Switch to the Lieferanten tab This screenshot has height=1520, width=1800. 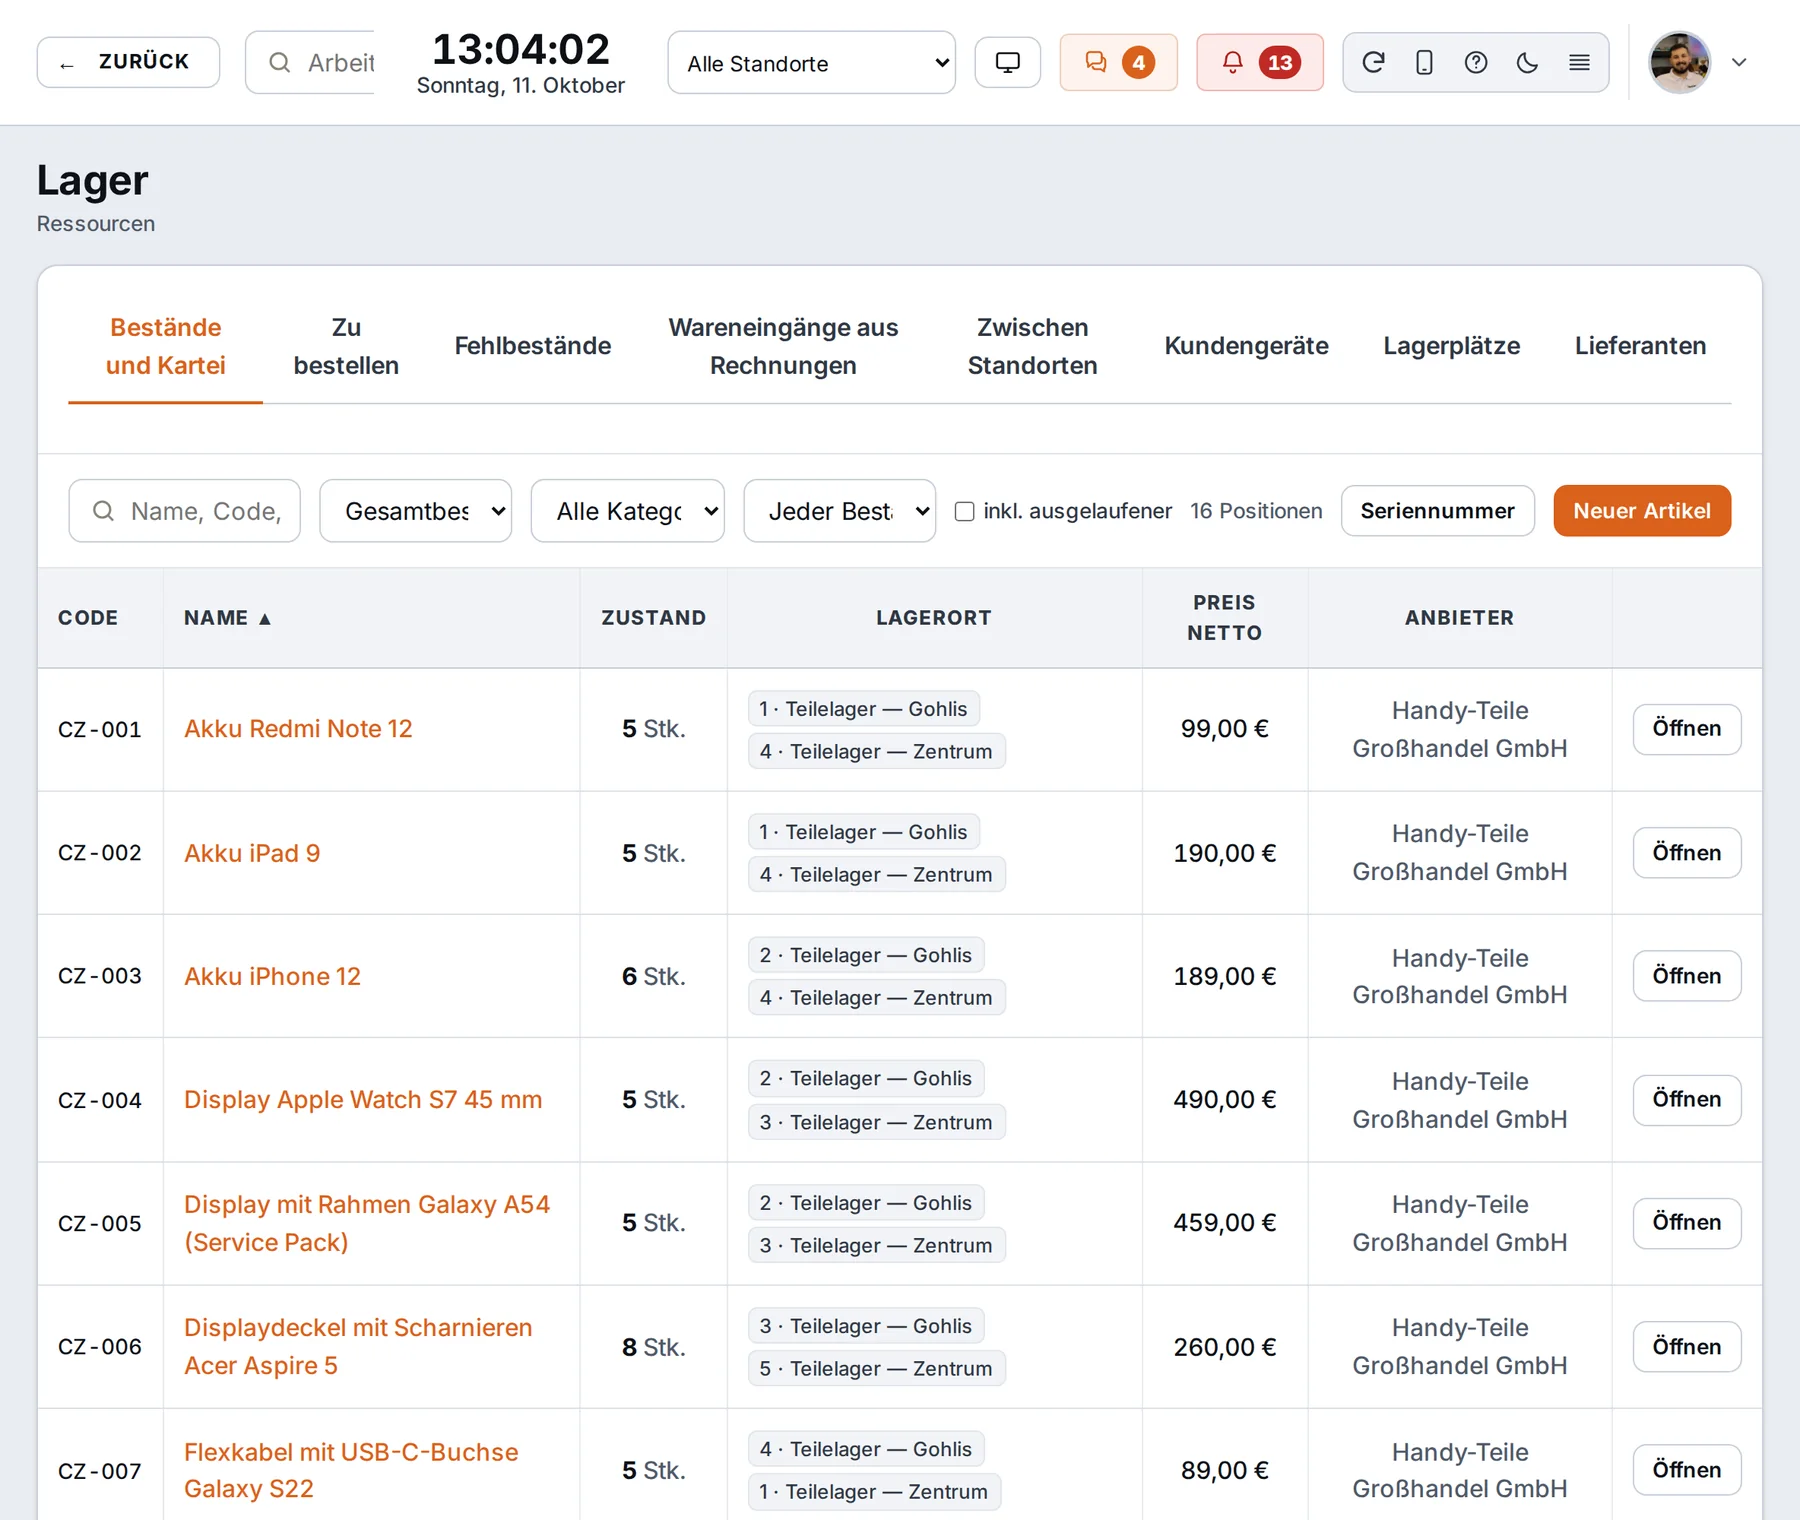[1640, 346]
